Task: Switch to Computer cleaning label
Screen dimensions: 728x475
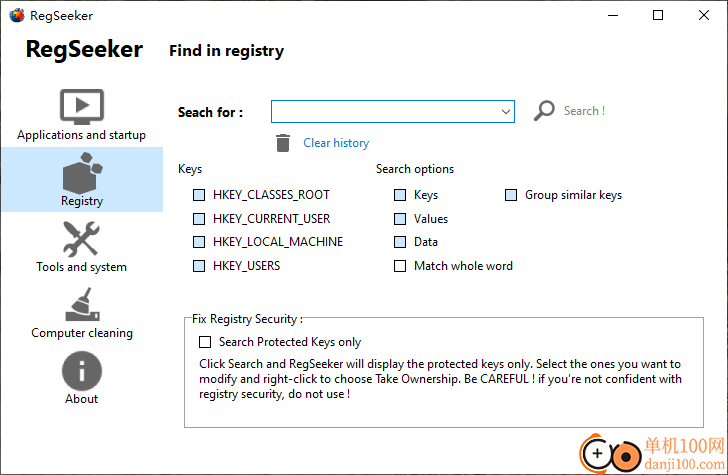Action: coord(82,333)
